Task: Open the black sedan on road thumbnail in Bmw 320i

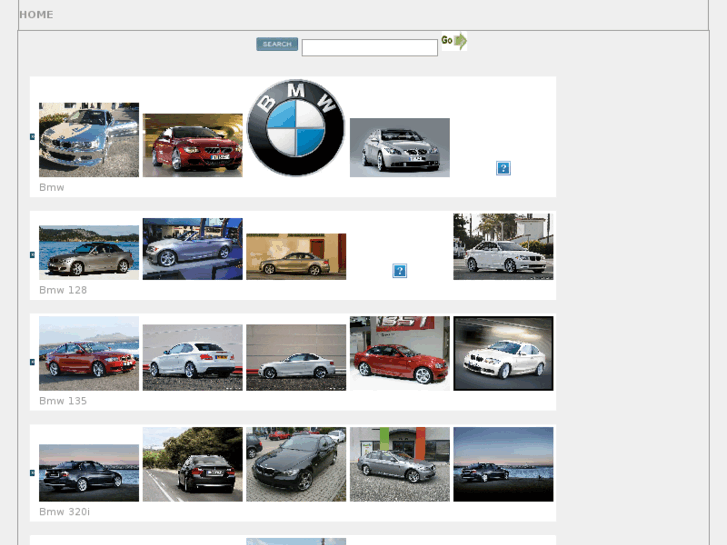Action: click(192, 464)
